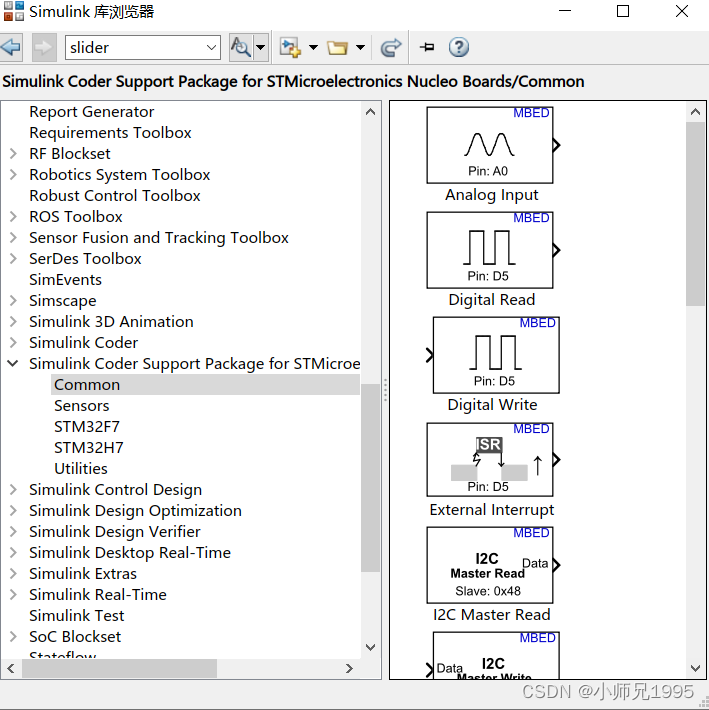Screen dimensions: 709x710
Task: Expand the Simulink Extras node
Action: (x=13, y=574)
